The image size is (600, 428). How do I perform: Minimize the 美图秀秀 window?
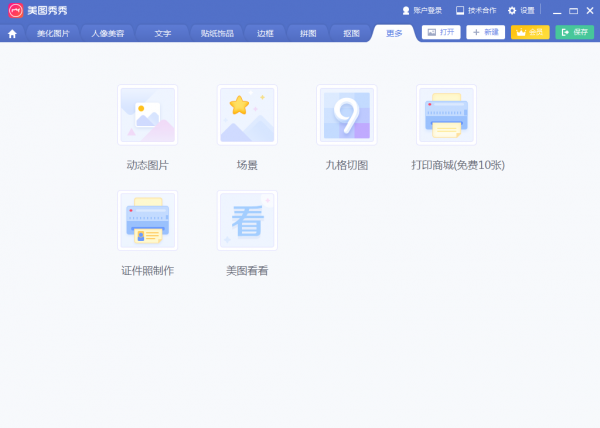(557, 11)
